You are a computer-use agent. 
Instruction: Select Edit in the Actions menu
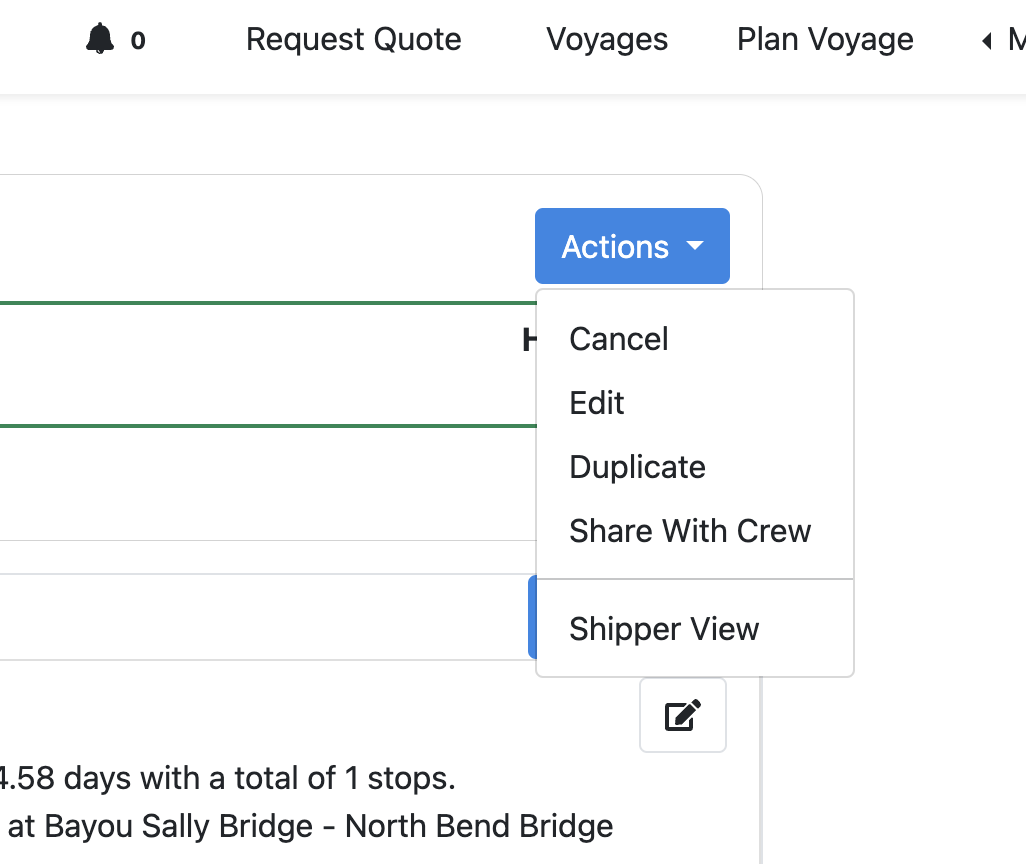(x=597, y=403)
